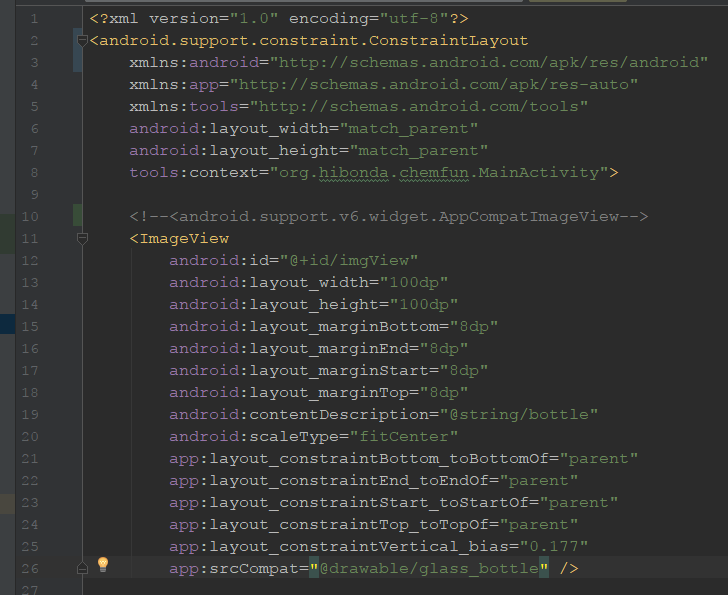The height and width of the screenshot is (595, 728).
Task: Click the layout_marginEnd attribute line
Action: pyautogui.click(x=318, y=349)
